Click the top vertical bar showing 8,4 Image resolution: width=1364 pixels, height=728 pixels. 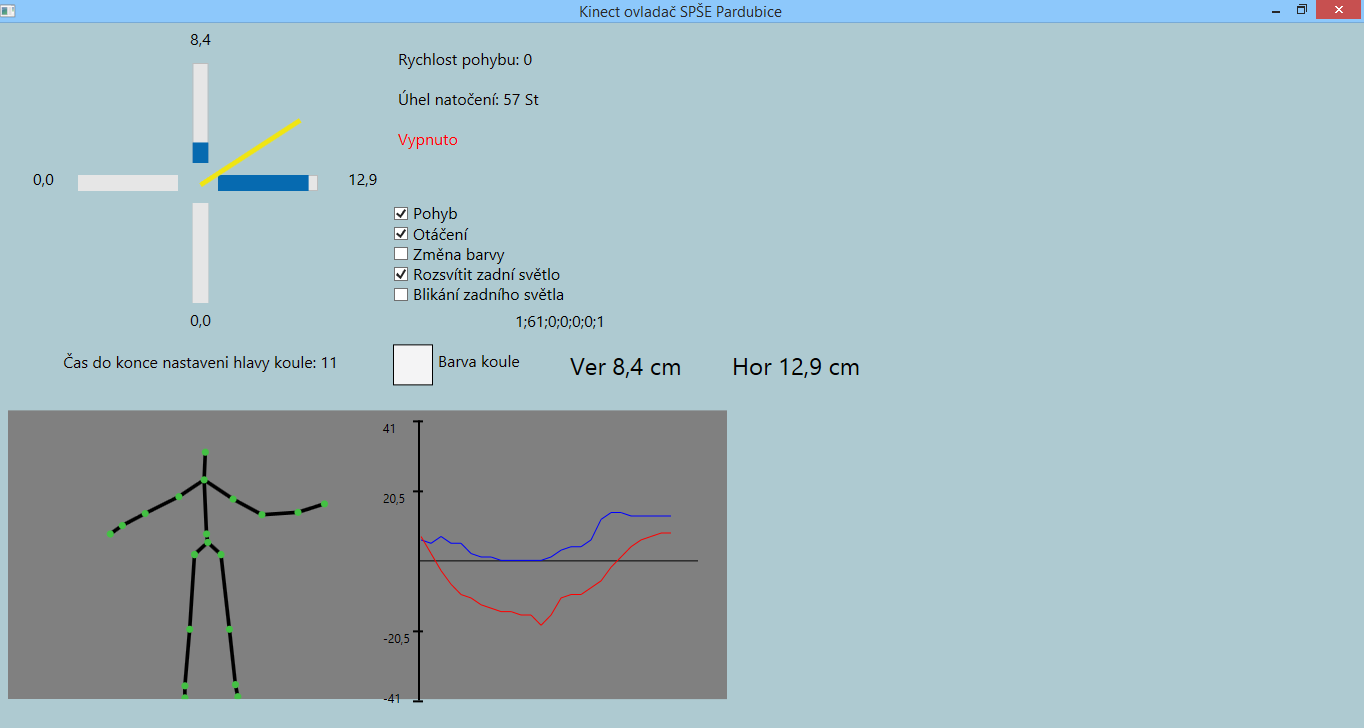tap(200, 113)
